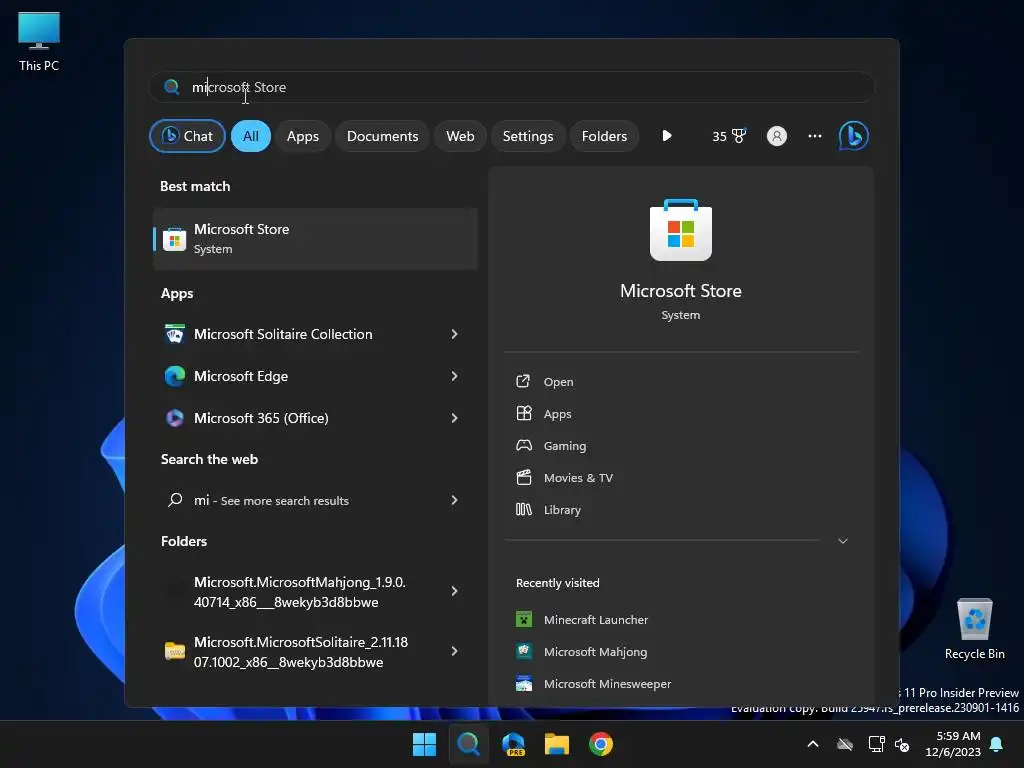The width and height of the screenshot is (1024, 768).
Task: Click the Microsoft Edge app icon
Action: point(174,376)
